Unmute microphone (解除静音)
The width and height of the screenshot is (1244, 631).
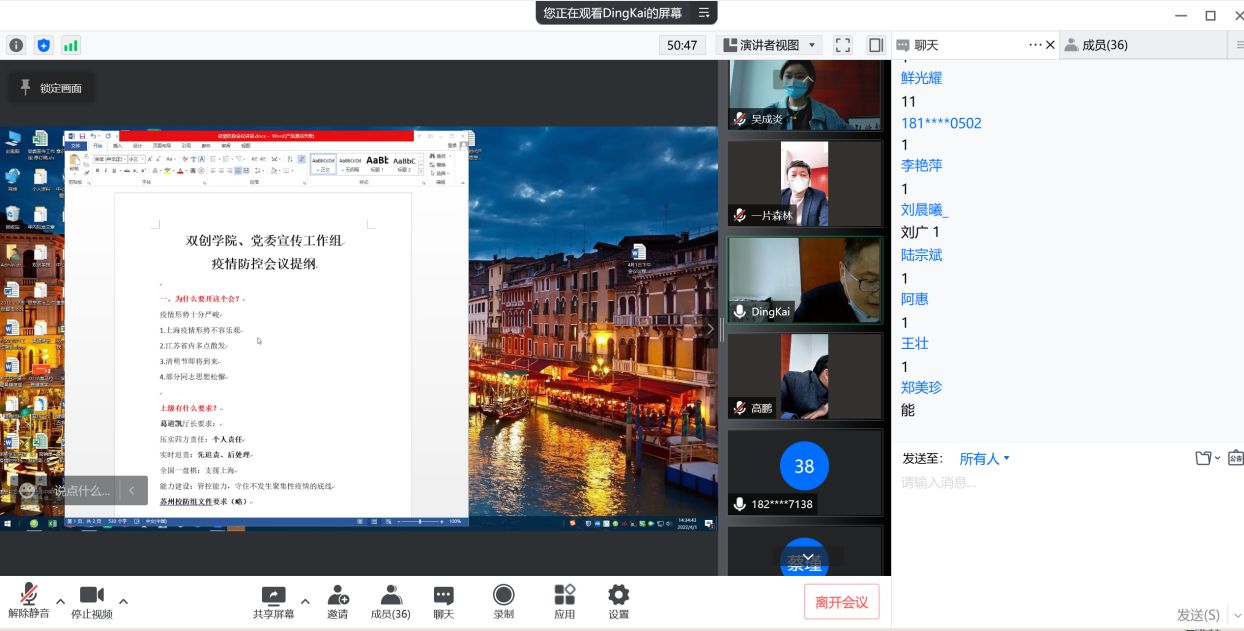(x=29, y=602)
